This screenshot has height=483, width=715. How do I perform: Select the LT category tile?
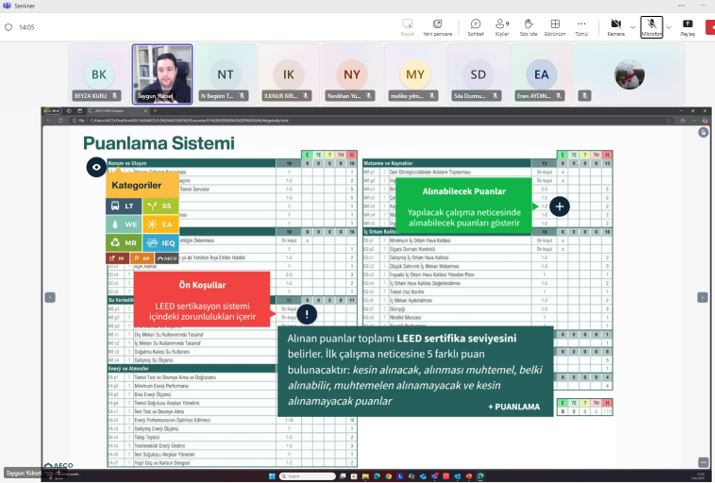point(124,206)
